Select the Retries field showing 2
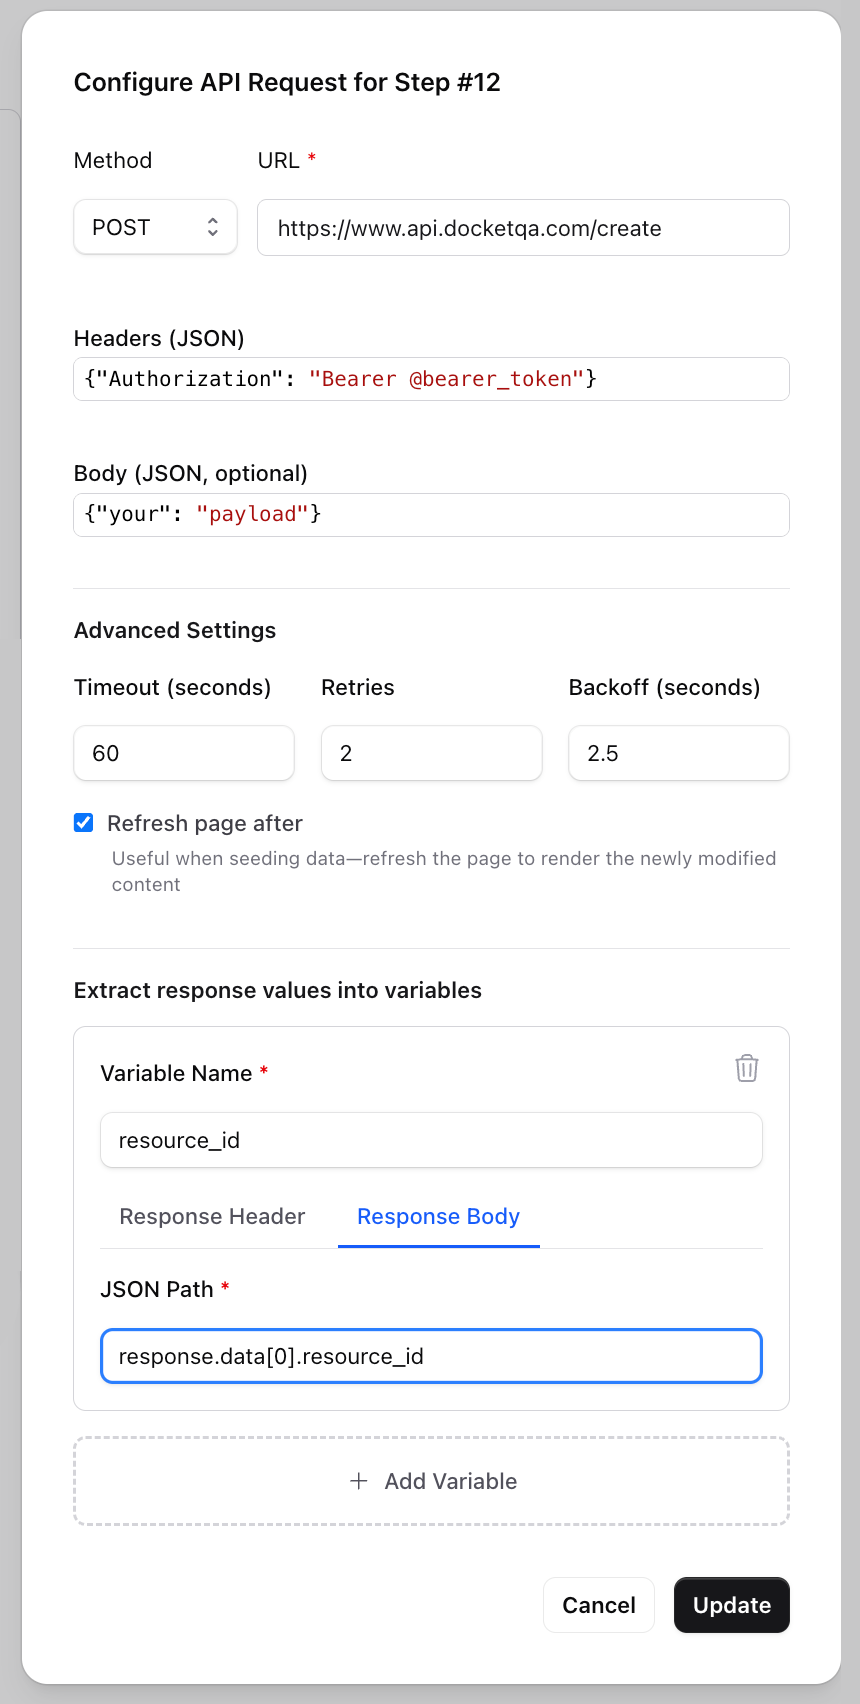This screenshot has width=860, height=1704. (431, 753)
